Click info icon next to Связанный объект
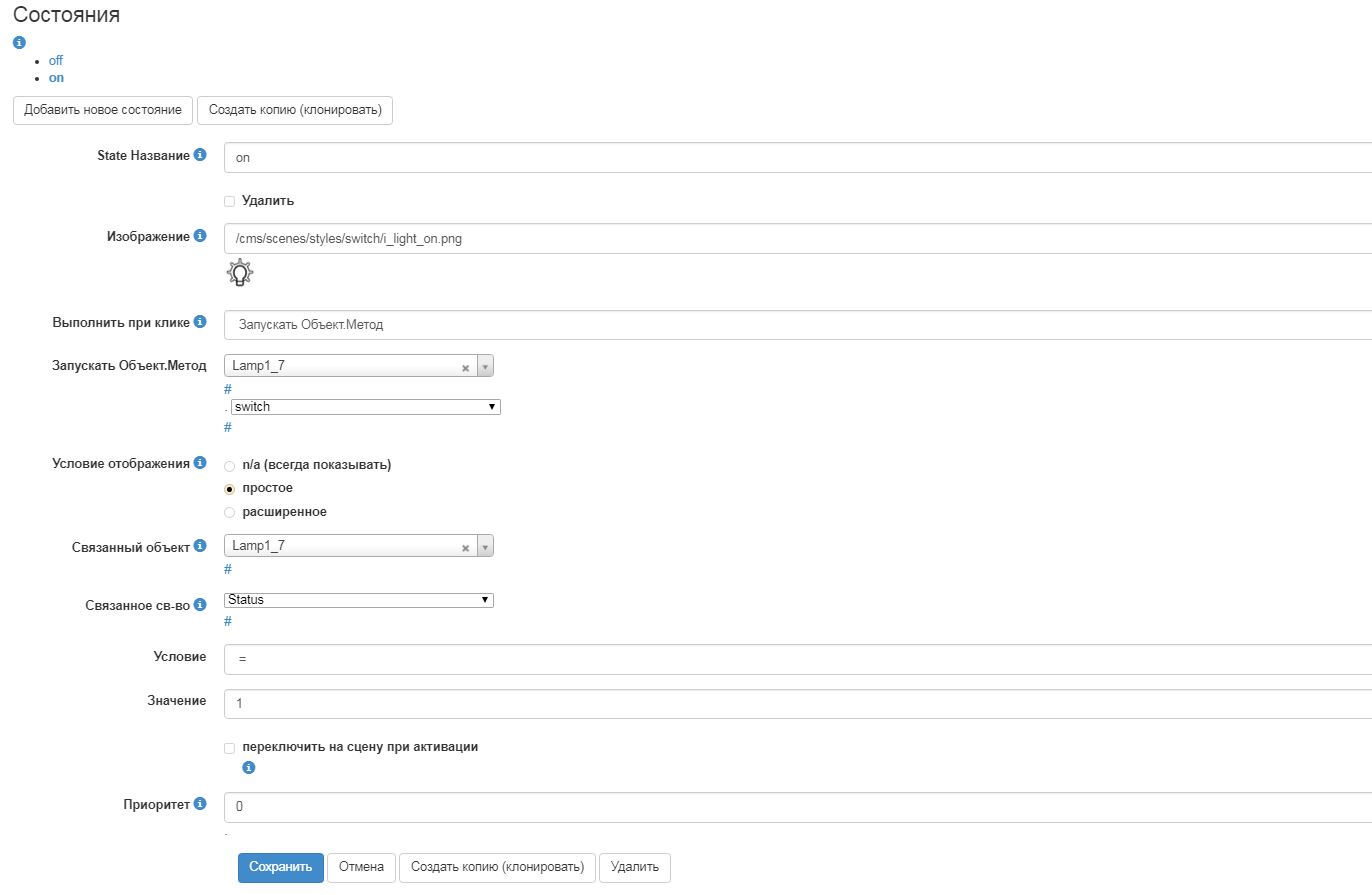Image resolution: width=1372 pixels, height=895 pixels. (200, 546)
